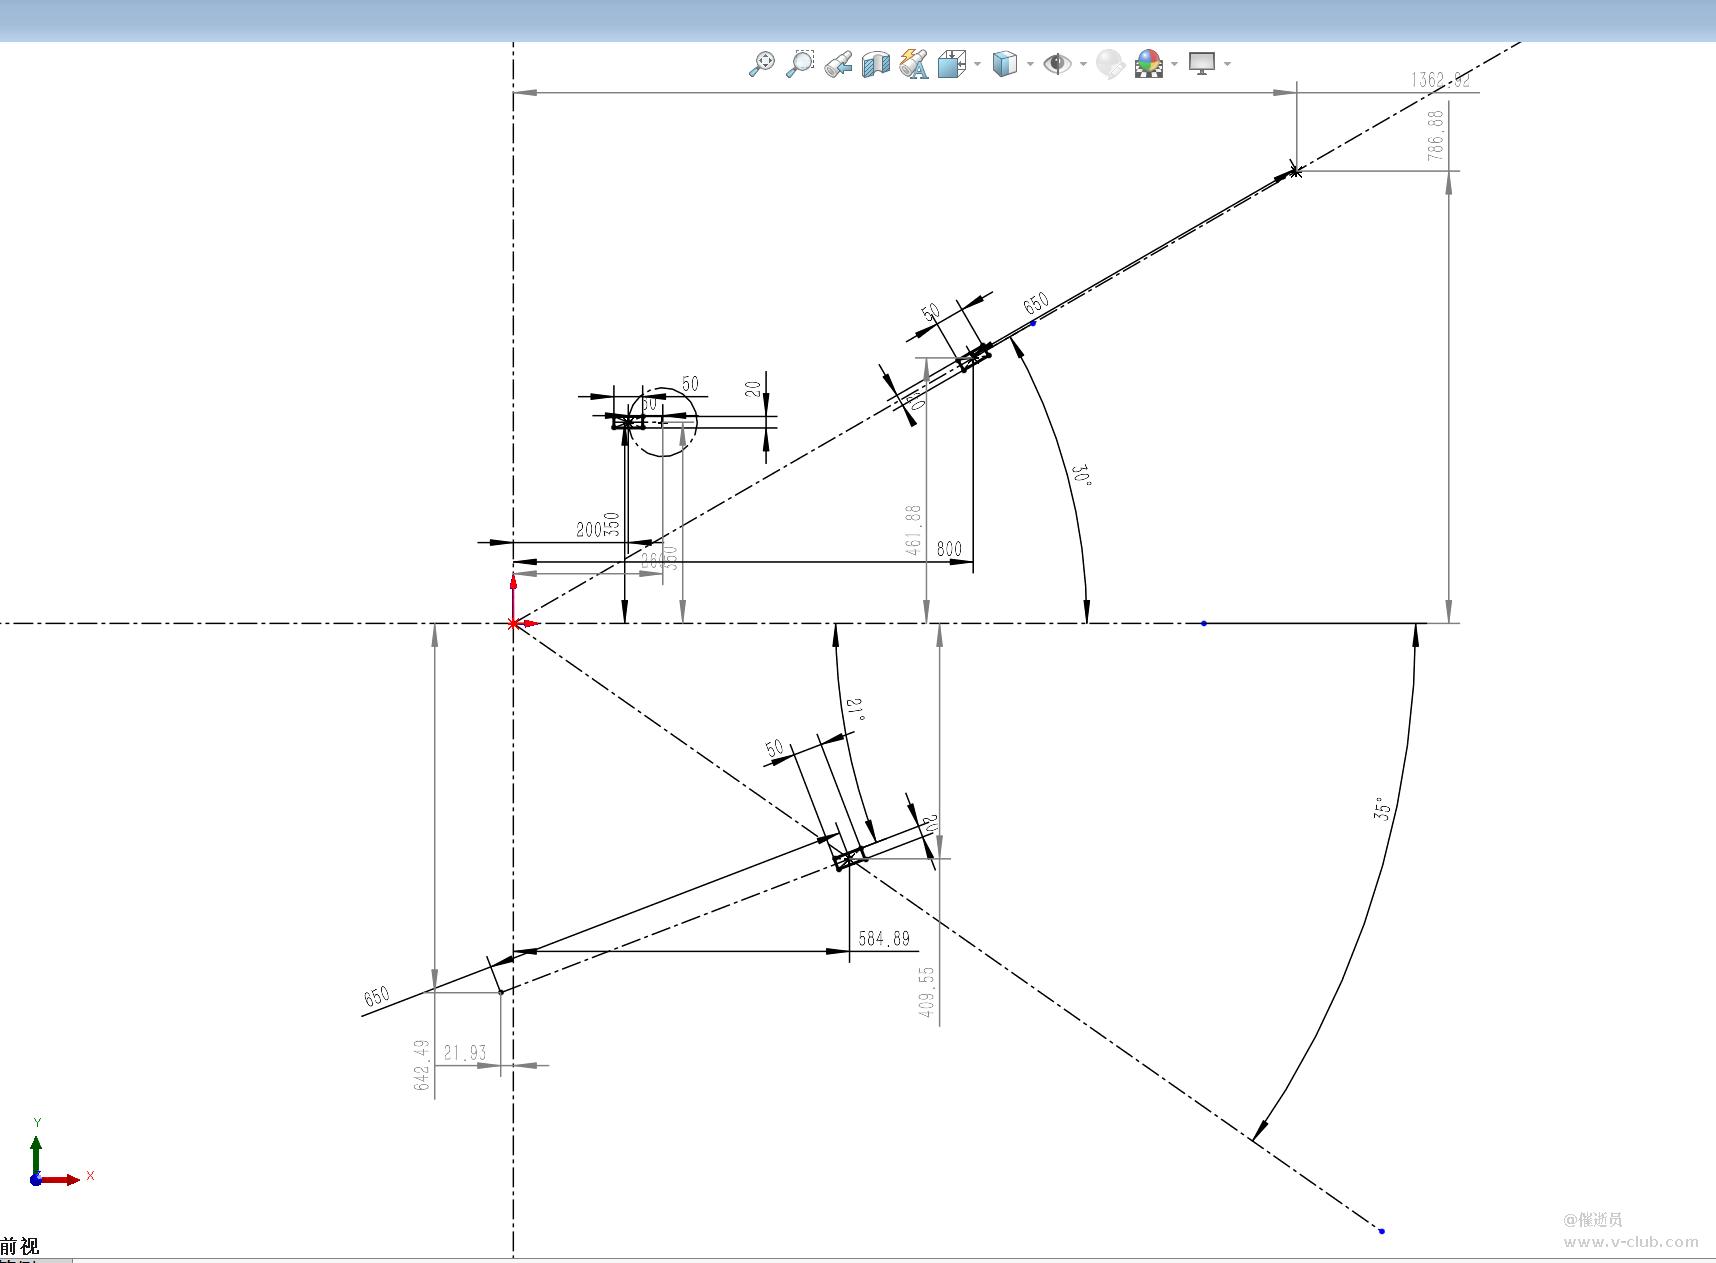Expand the View Orientation dropdown arrow
The width and height of the screenshot is (1716, 1263).
coord(977,64)
